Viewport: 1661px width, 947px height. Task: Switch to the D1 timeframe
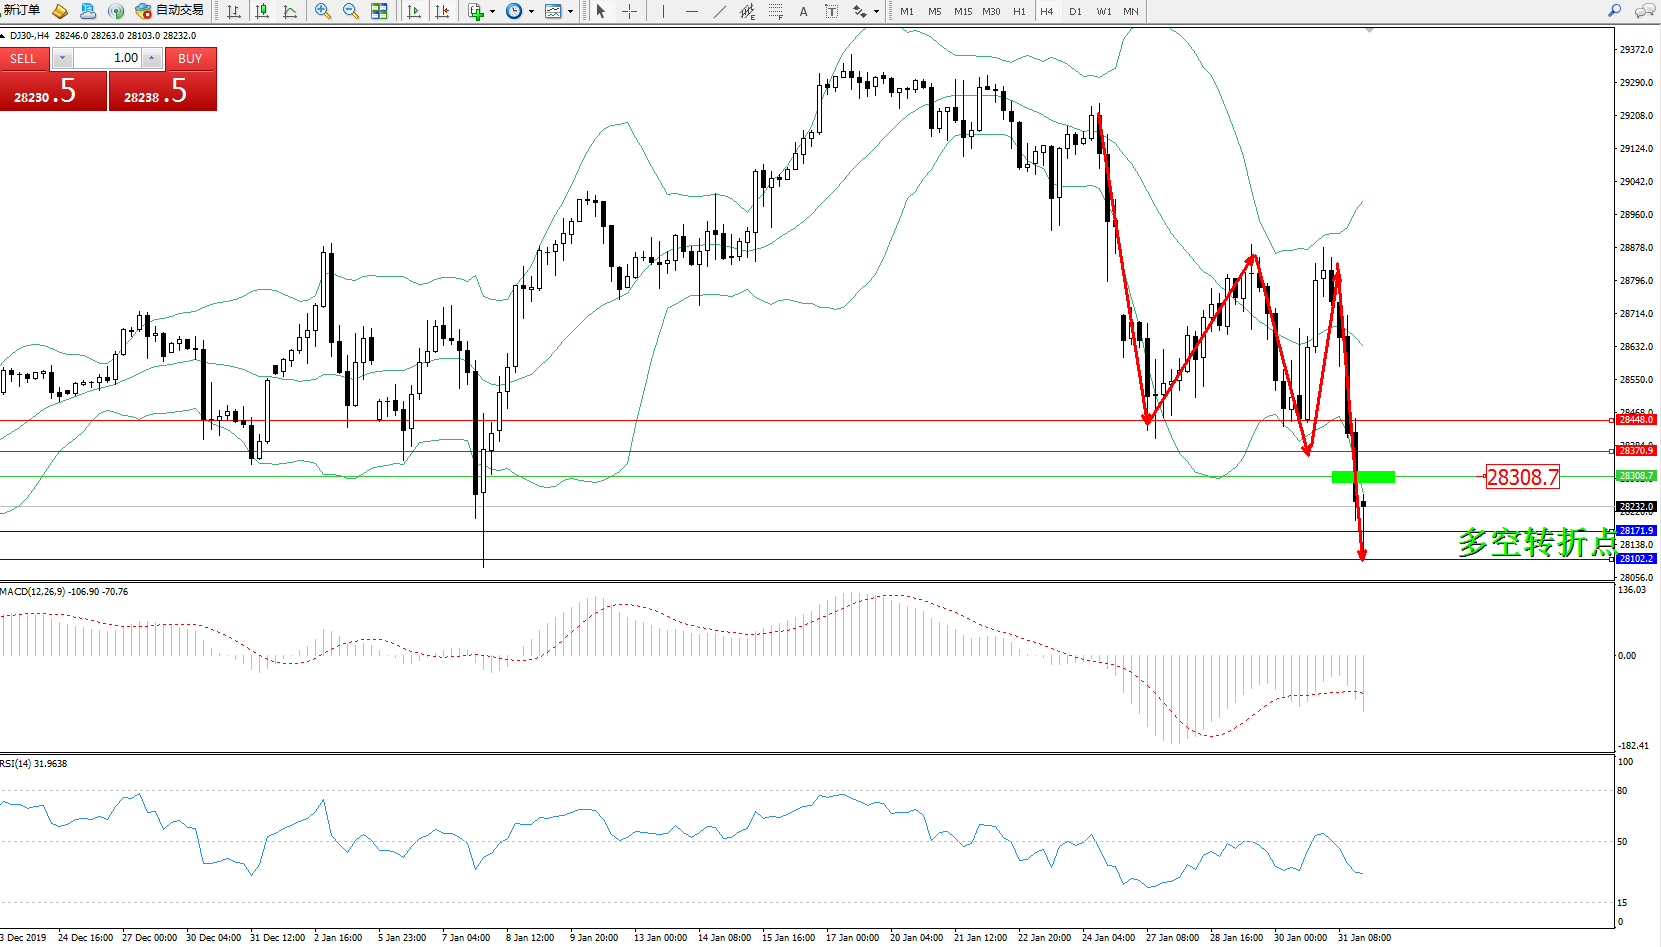coord(1075,11)
